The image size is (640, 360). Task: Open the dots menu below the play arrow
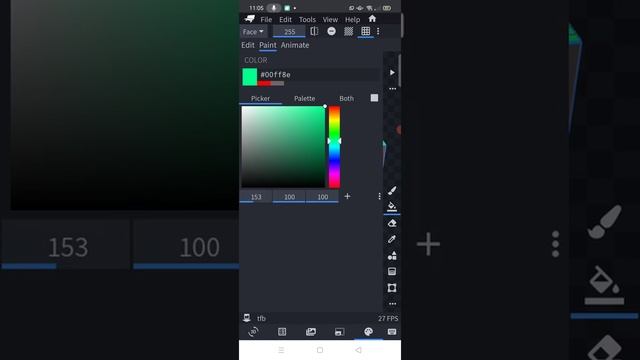(x=392, y=89)
